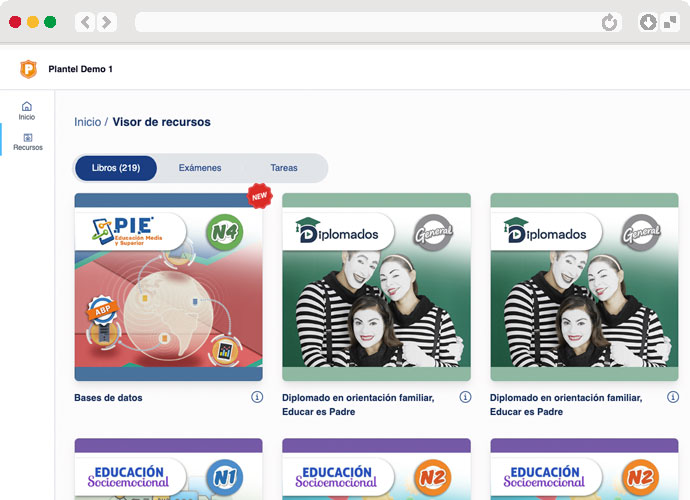
Task: Open the PIE Bases de datos book cover
Action: [169, 287]
